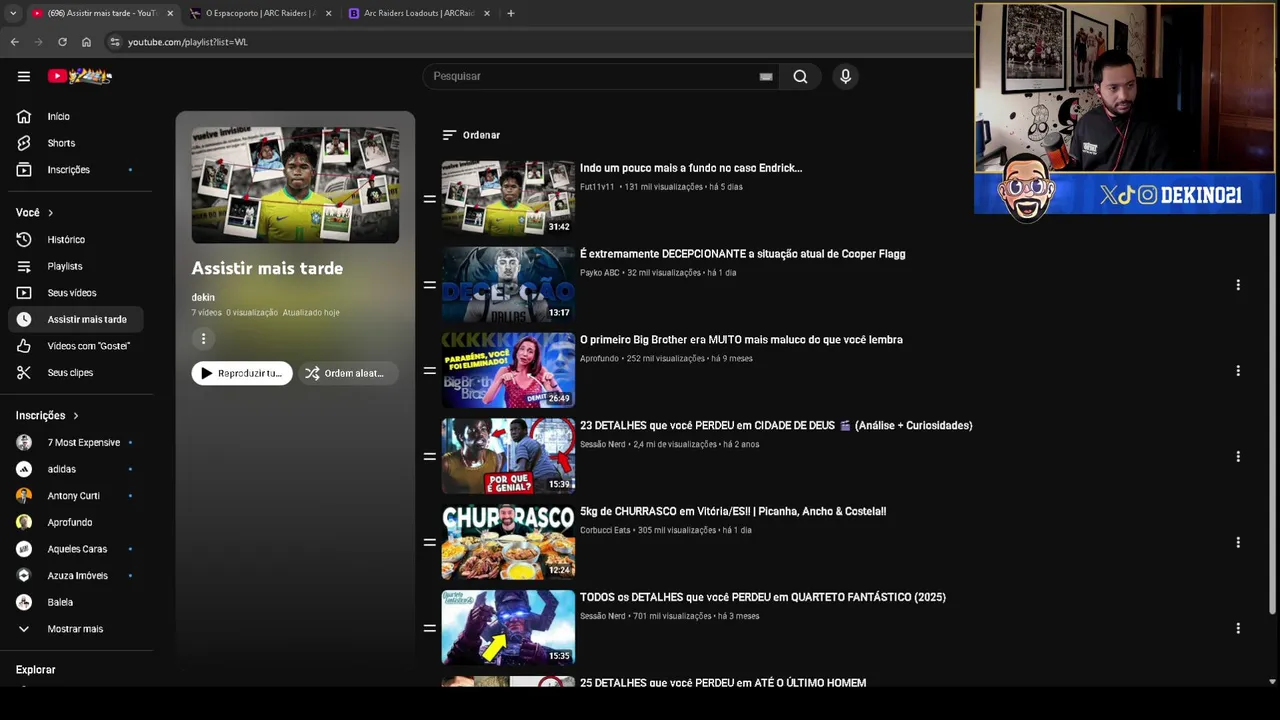Viewport: 1280px width, 720px height.
Task: Open the Cooper Flagg DECEPÇÃO thumbnail
Action: point(508,284)
